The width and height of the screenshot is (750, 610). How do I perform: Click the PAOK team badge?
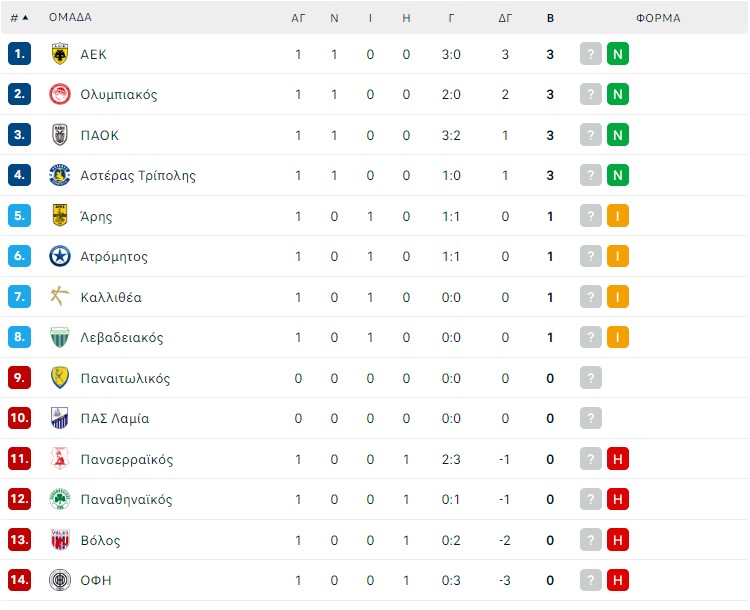(60, 135)
